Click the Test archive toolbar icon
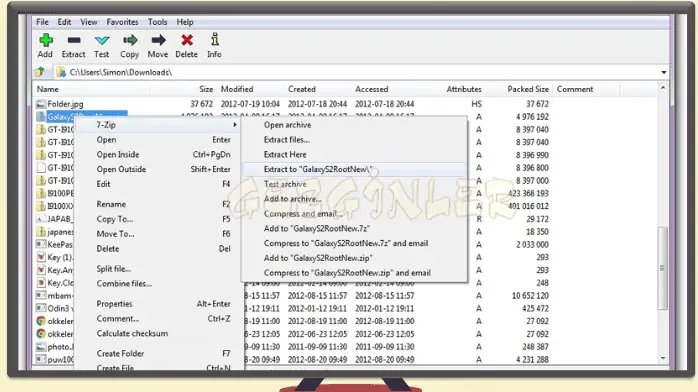 101,40
